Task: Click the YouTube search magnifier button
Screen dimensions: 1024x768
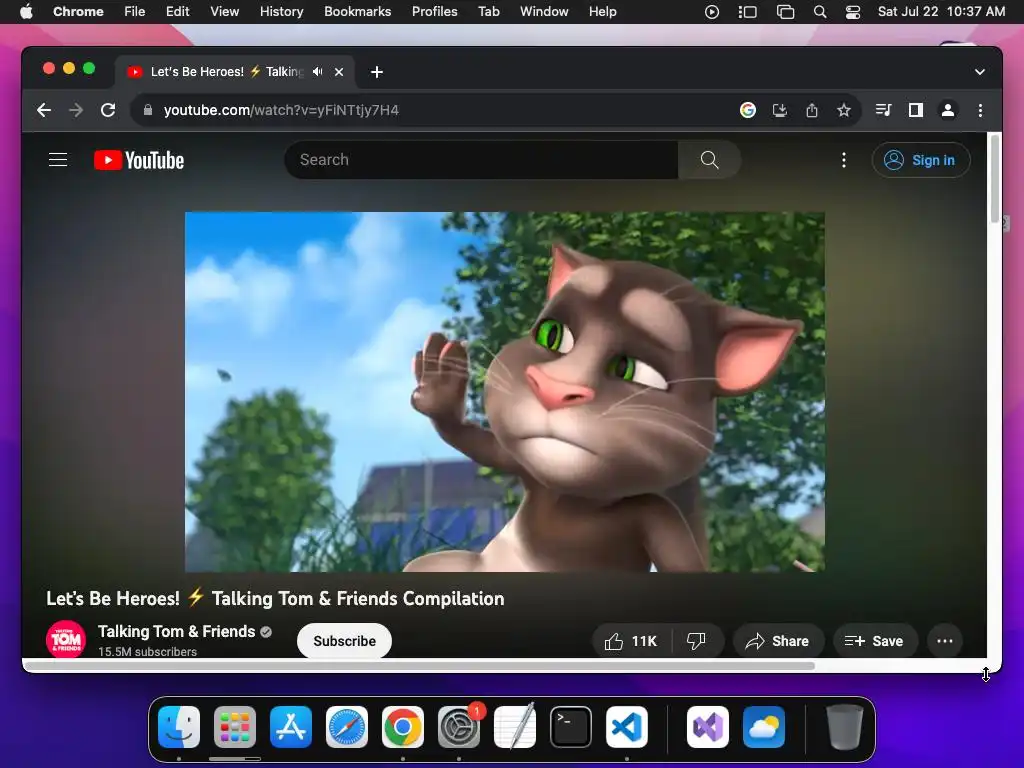Action: (x=709, y=159)
